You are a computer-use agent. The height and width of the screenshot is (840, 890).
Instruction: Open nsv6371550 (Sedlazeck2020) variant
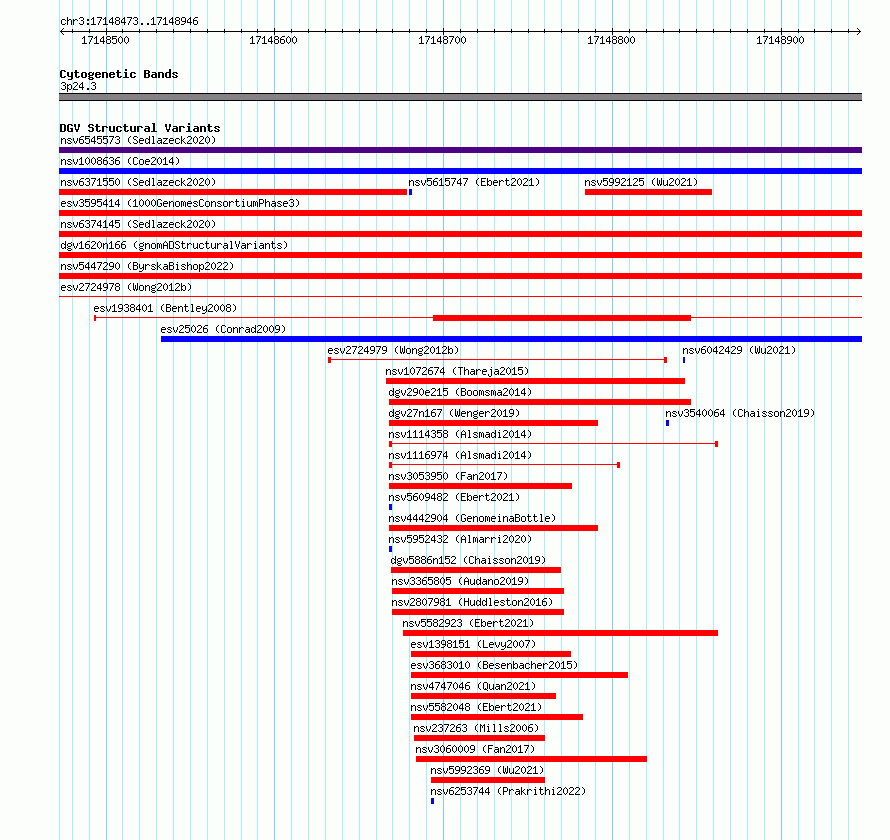[138, 182]
